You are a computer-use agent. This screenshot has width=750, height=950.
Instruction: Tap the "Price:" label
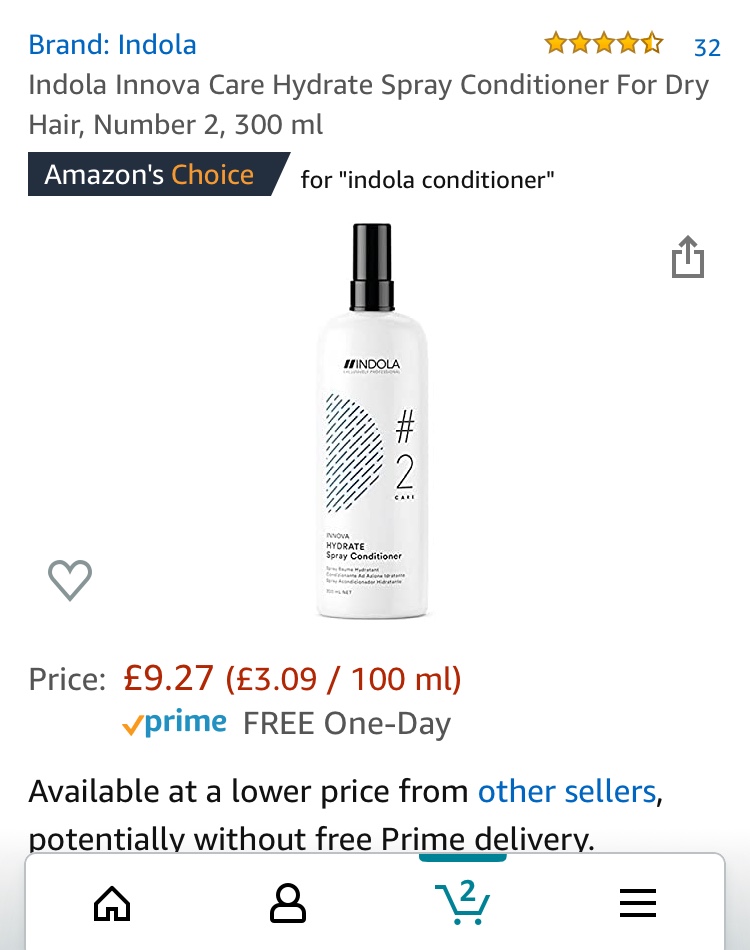[67, 680]
